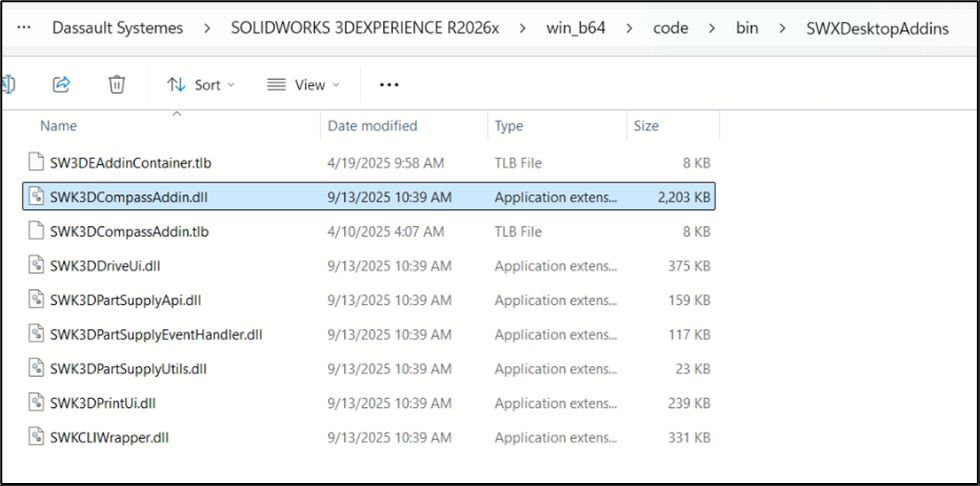Select DLL icon of SWK3DCompassAddin.dll
The height and width of the screenshot is (486, 980).
click(x=37, y=197)
